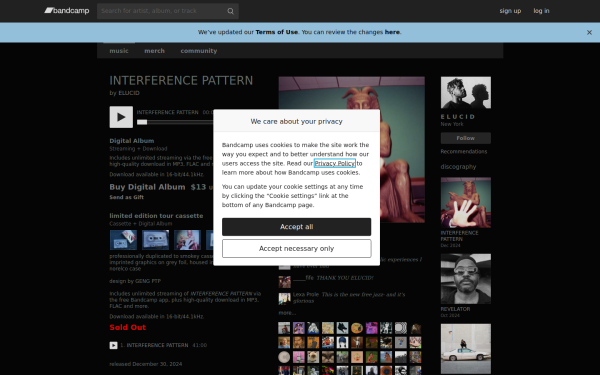Click third supporter avatar in first grid row
Screen dimensions: 600x375
click(x=313, y=328)
